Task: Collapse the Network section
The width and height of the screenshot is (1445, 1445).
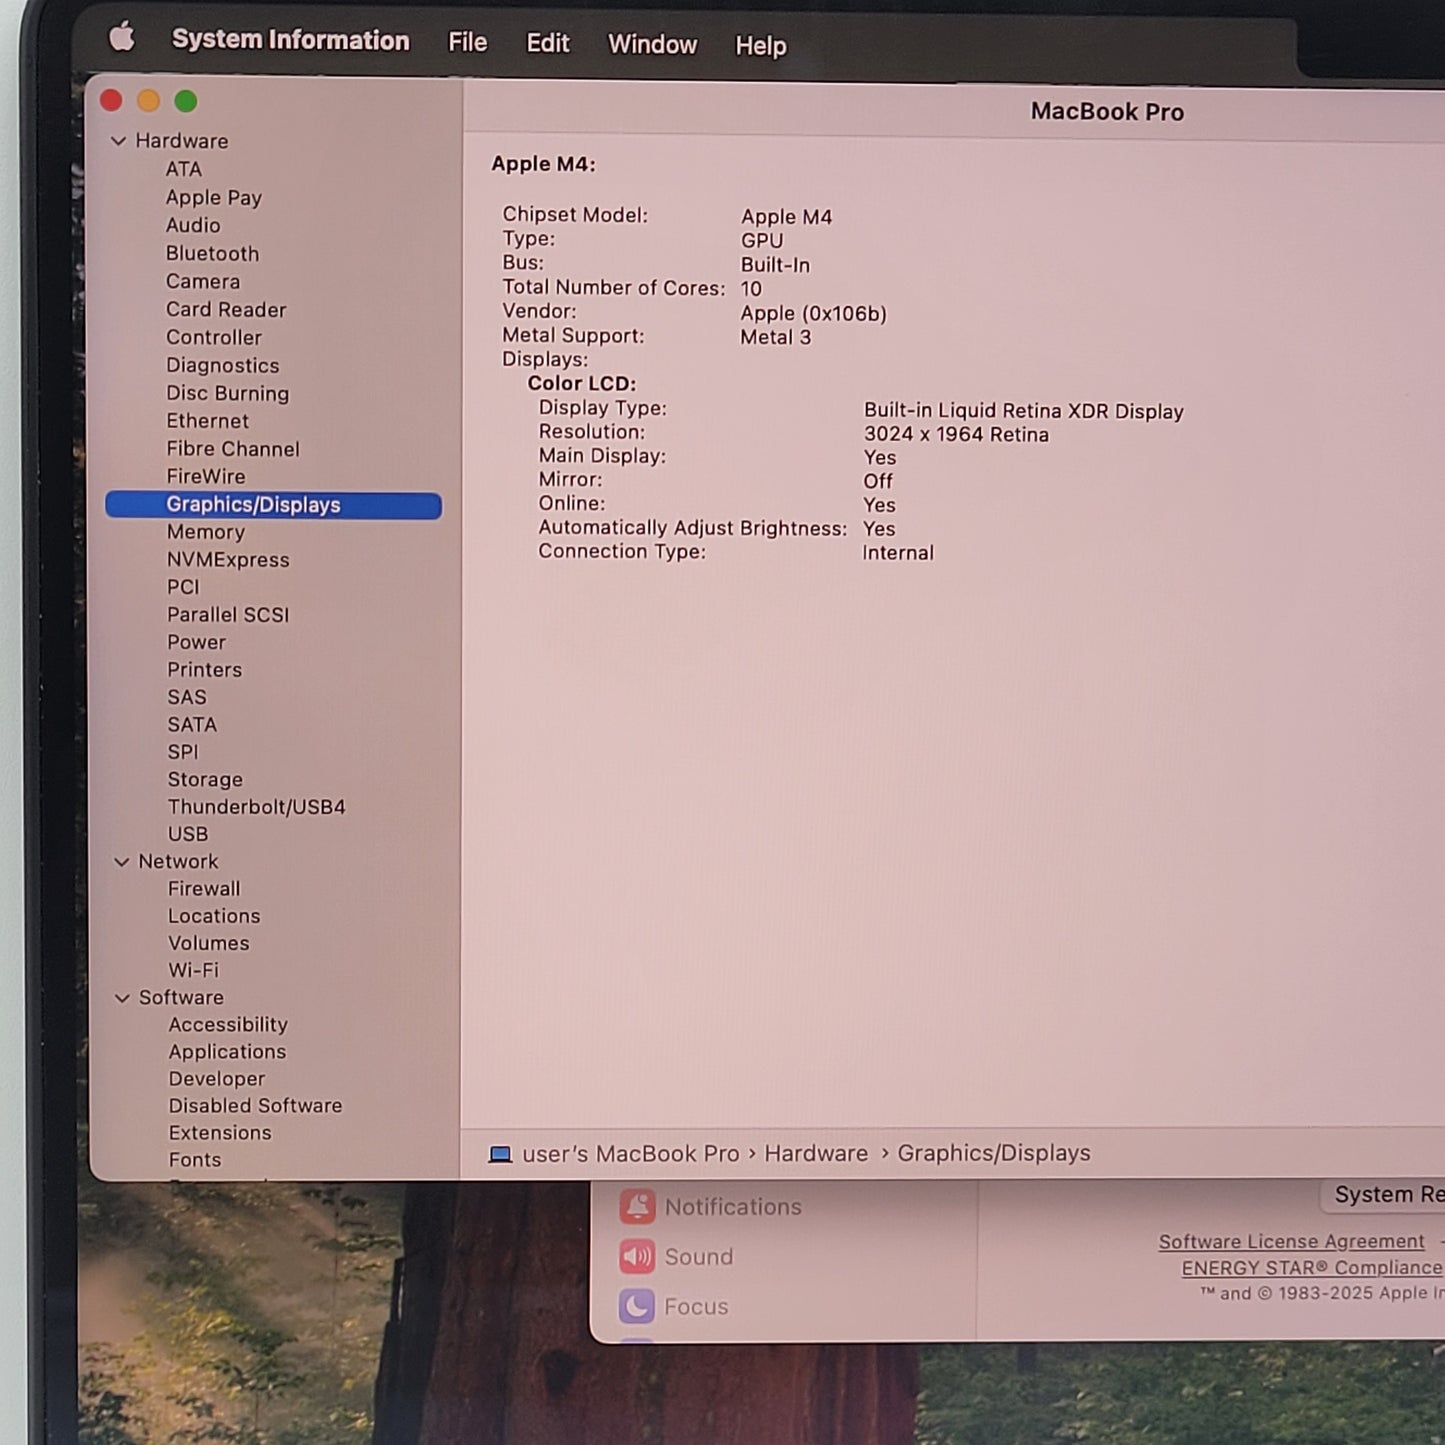Action: pyautogui.click(x=121, y=861)
